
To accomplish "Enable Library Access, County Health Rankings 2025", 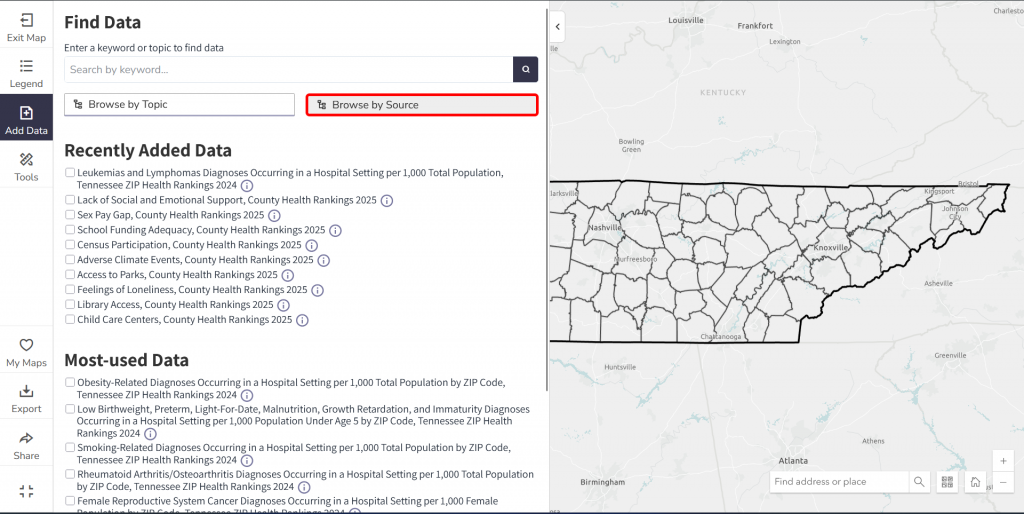I will (70, 304).
